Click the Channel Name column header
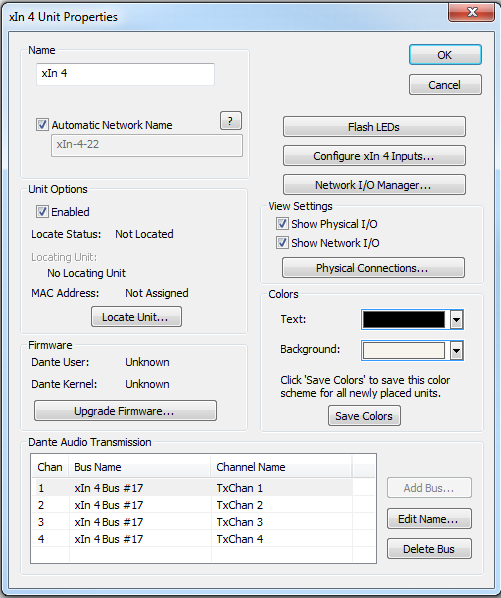The width and height of the screenshot is (501, 598). click(x=281, y=467)
